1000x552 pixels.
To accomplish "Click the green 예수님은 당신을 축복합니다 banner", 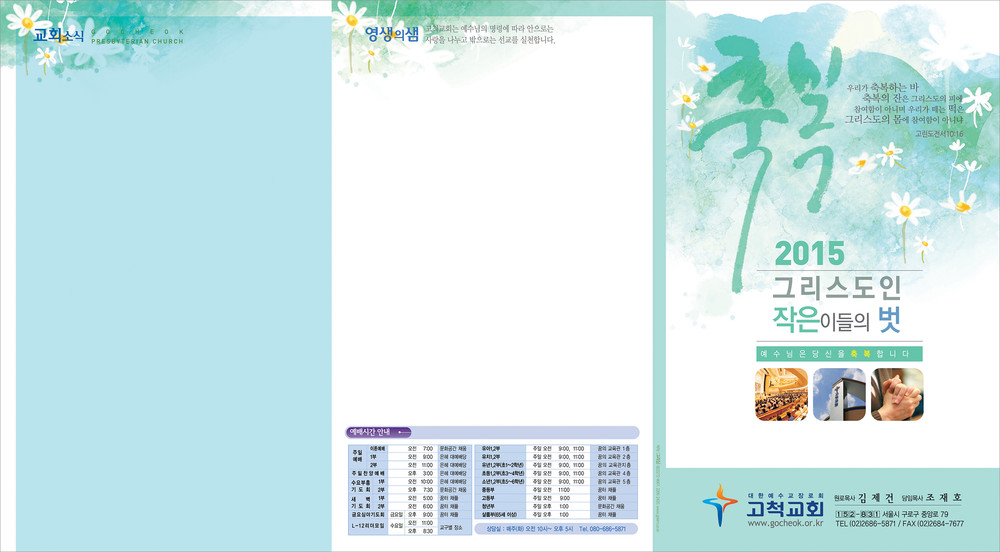I will (825, 354).
